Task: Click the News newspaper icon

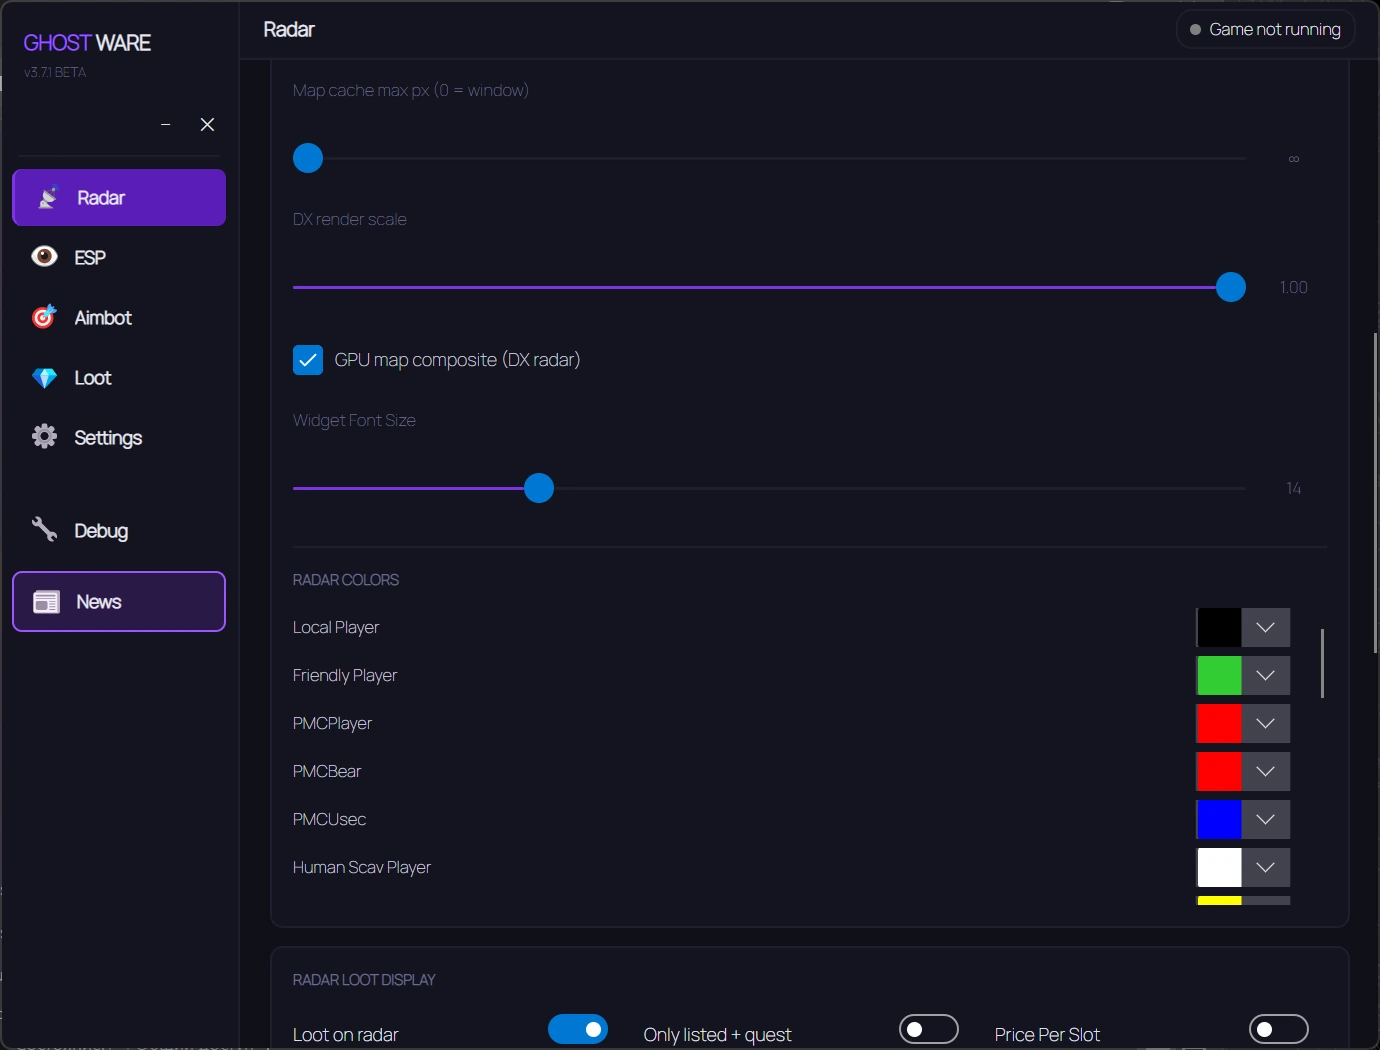Action: (47, 602)
